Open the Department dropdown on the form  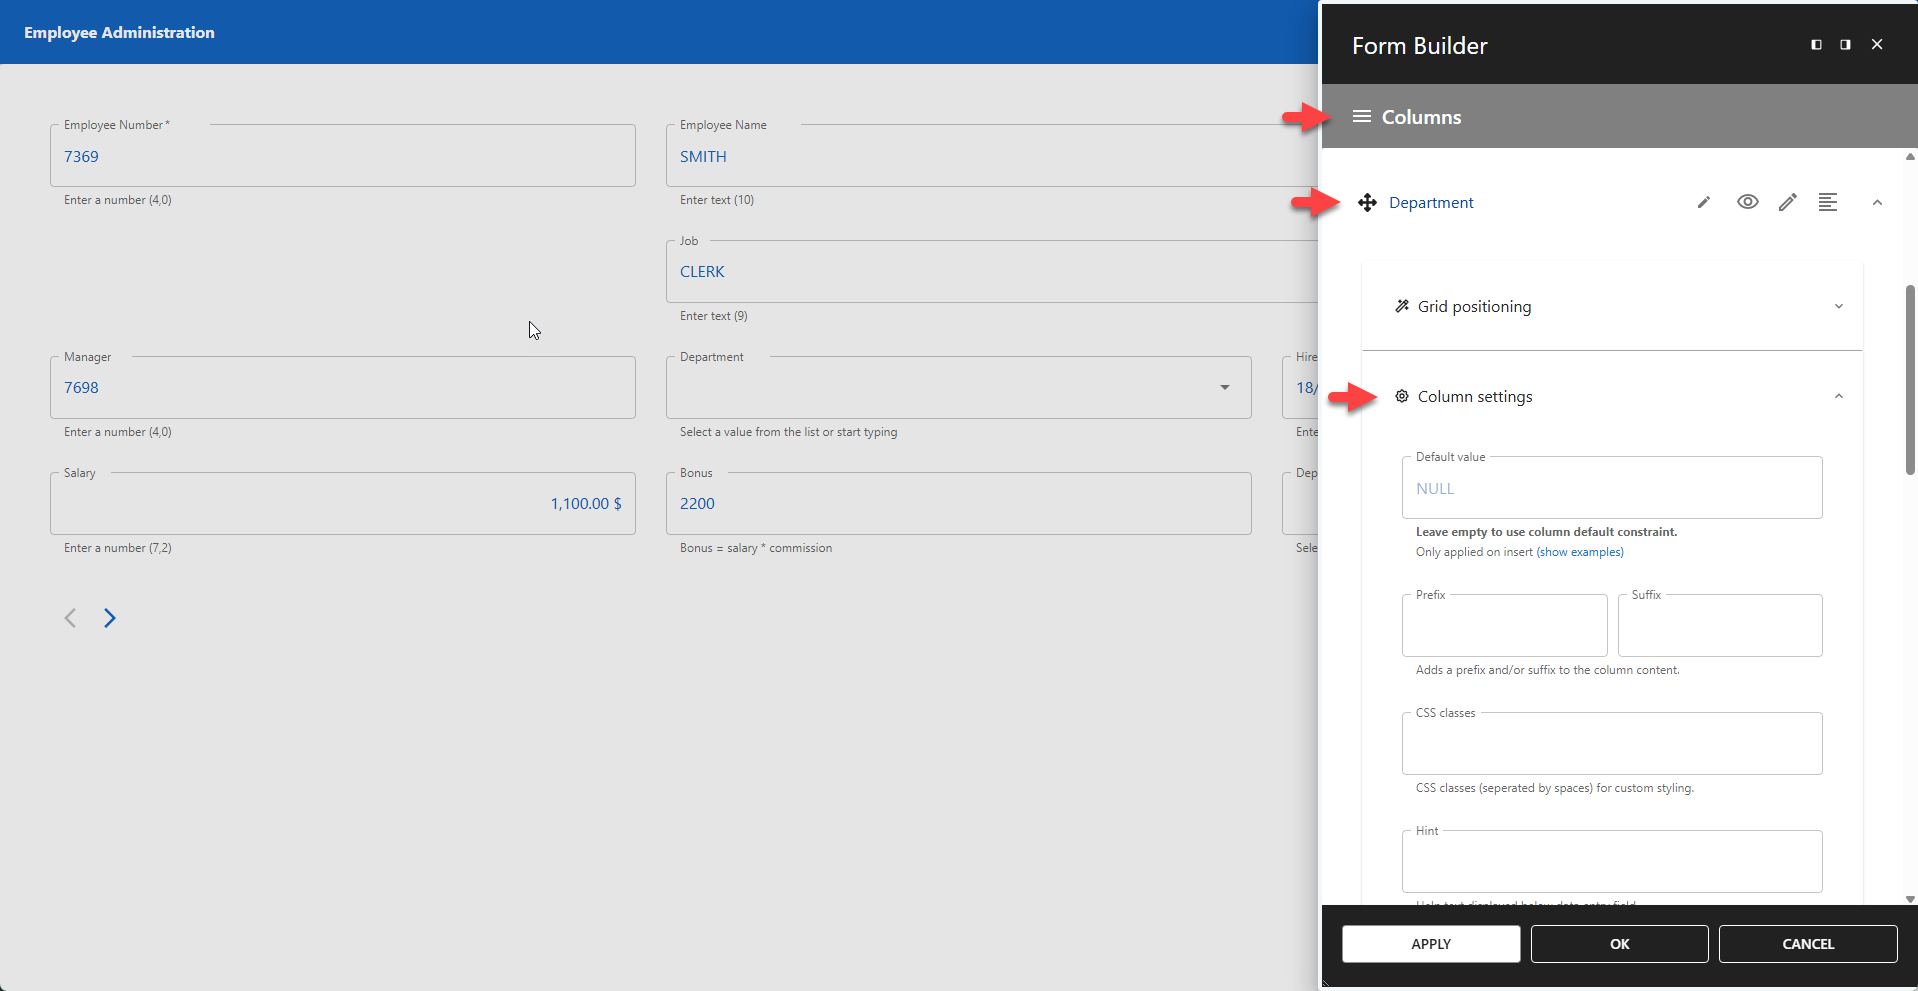[1224, 387]
